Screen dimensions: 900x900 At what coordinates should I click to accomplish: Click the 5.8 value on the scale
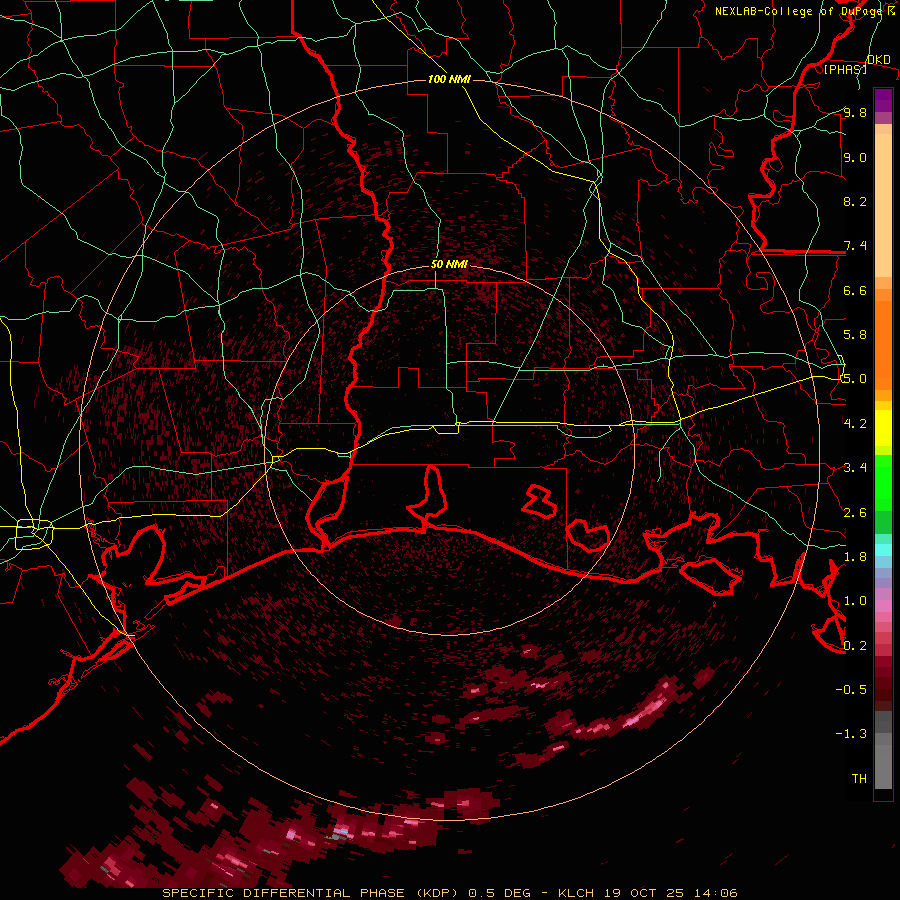coord(855,335)
